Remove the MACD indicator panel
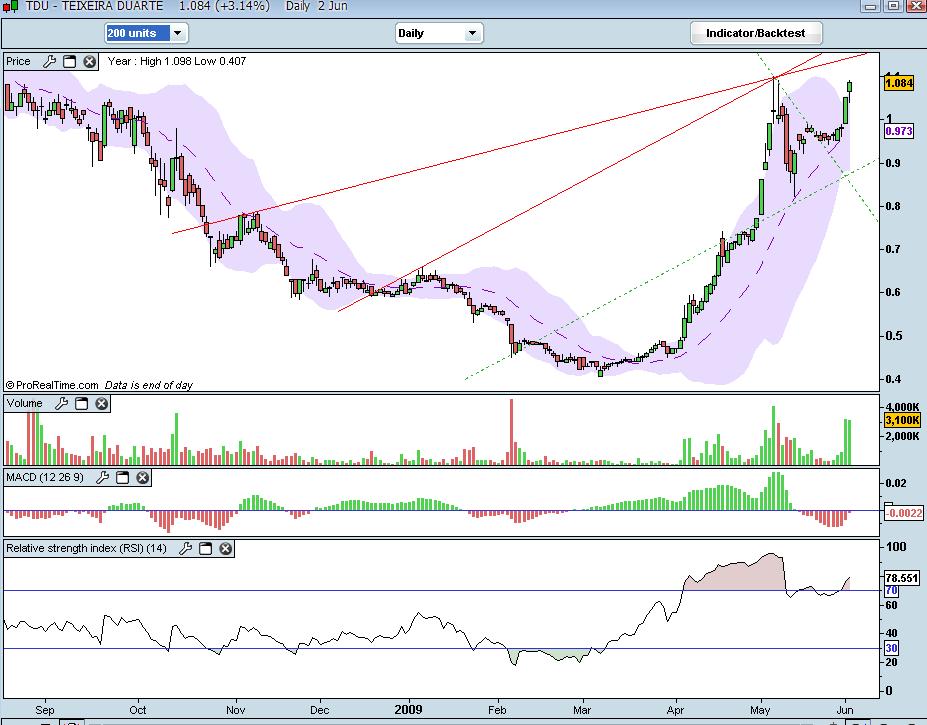The height and width of the screenshot is (725, 927). [x=142, y=478]
